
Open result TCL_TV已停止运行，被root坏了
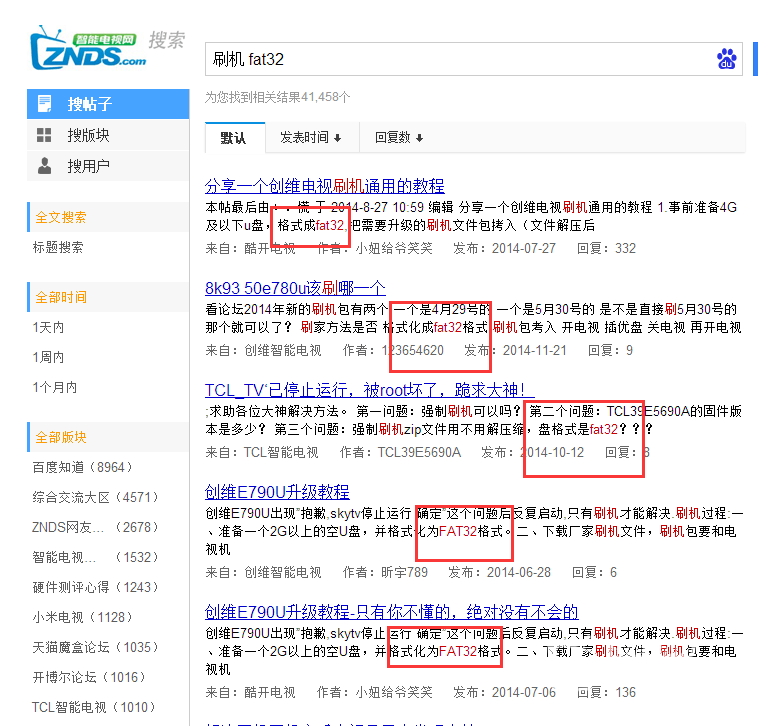(x=370, y=390)
